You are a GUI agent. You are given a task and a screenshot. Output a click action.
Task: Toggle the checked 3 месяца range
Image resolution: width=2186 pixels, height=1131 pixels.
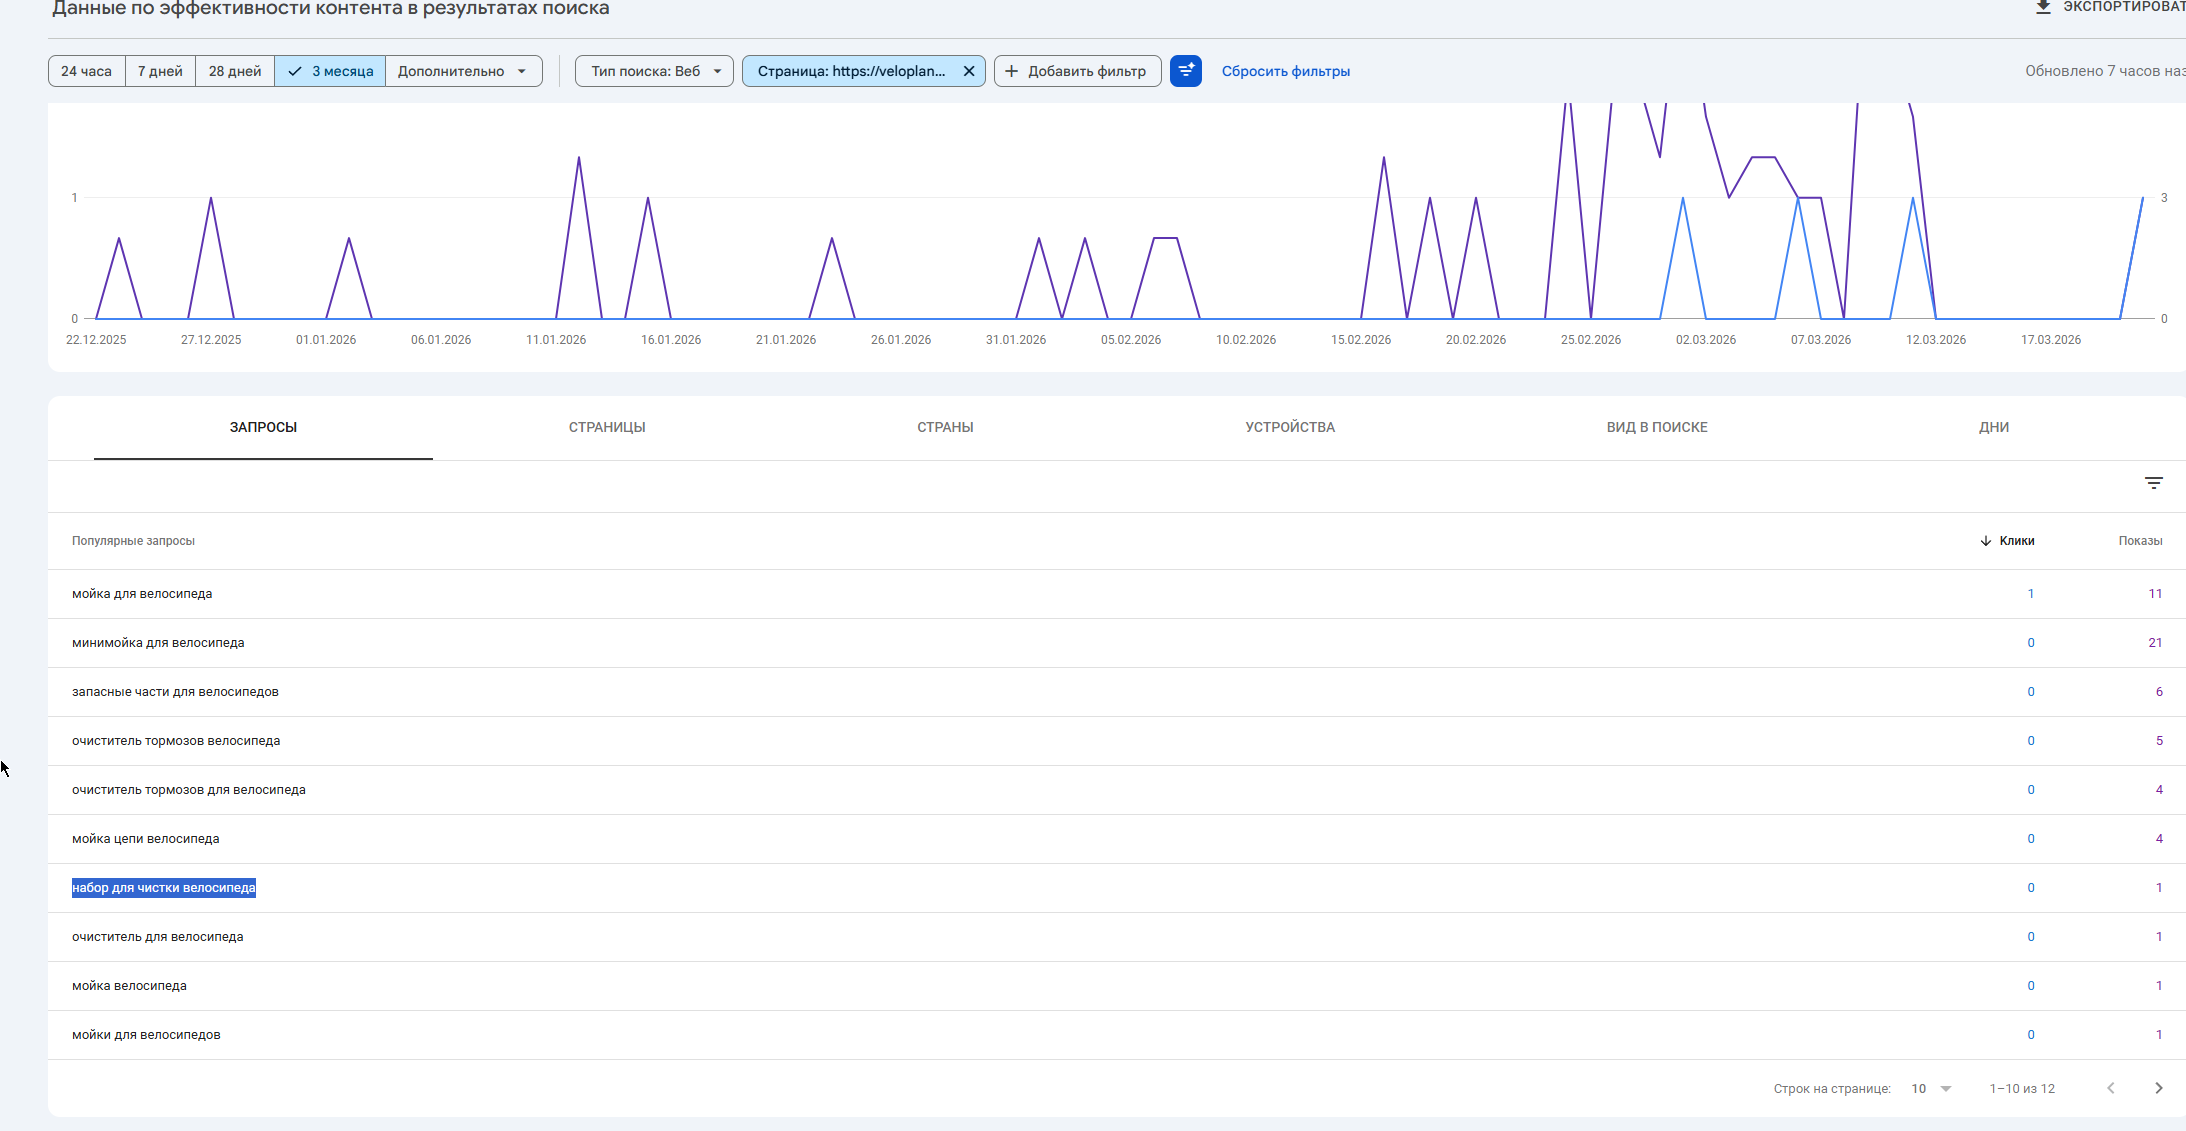point(330,71)
